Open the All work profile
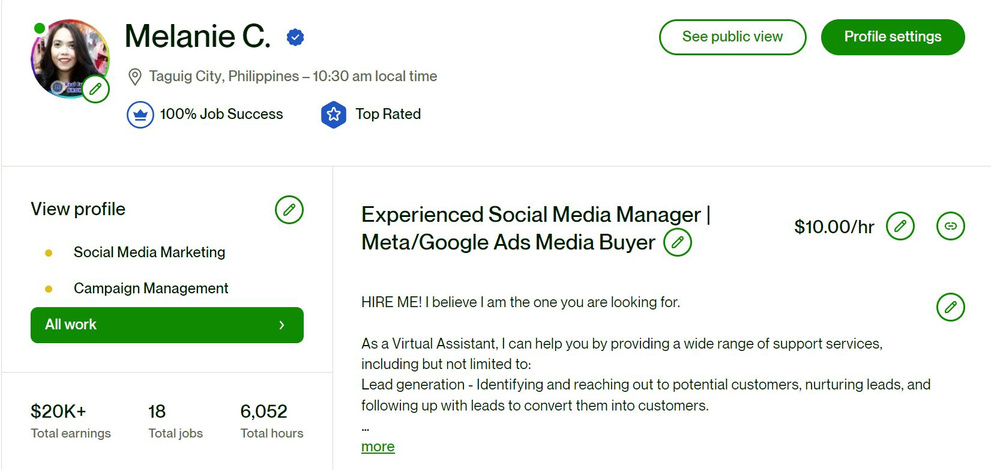Viewport: 991px width, 470px height. (x=167, y=325)
